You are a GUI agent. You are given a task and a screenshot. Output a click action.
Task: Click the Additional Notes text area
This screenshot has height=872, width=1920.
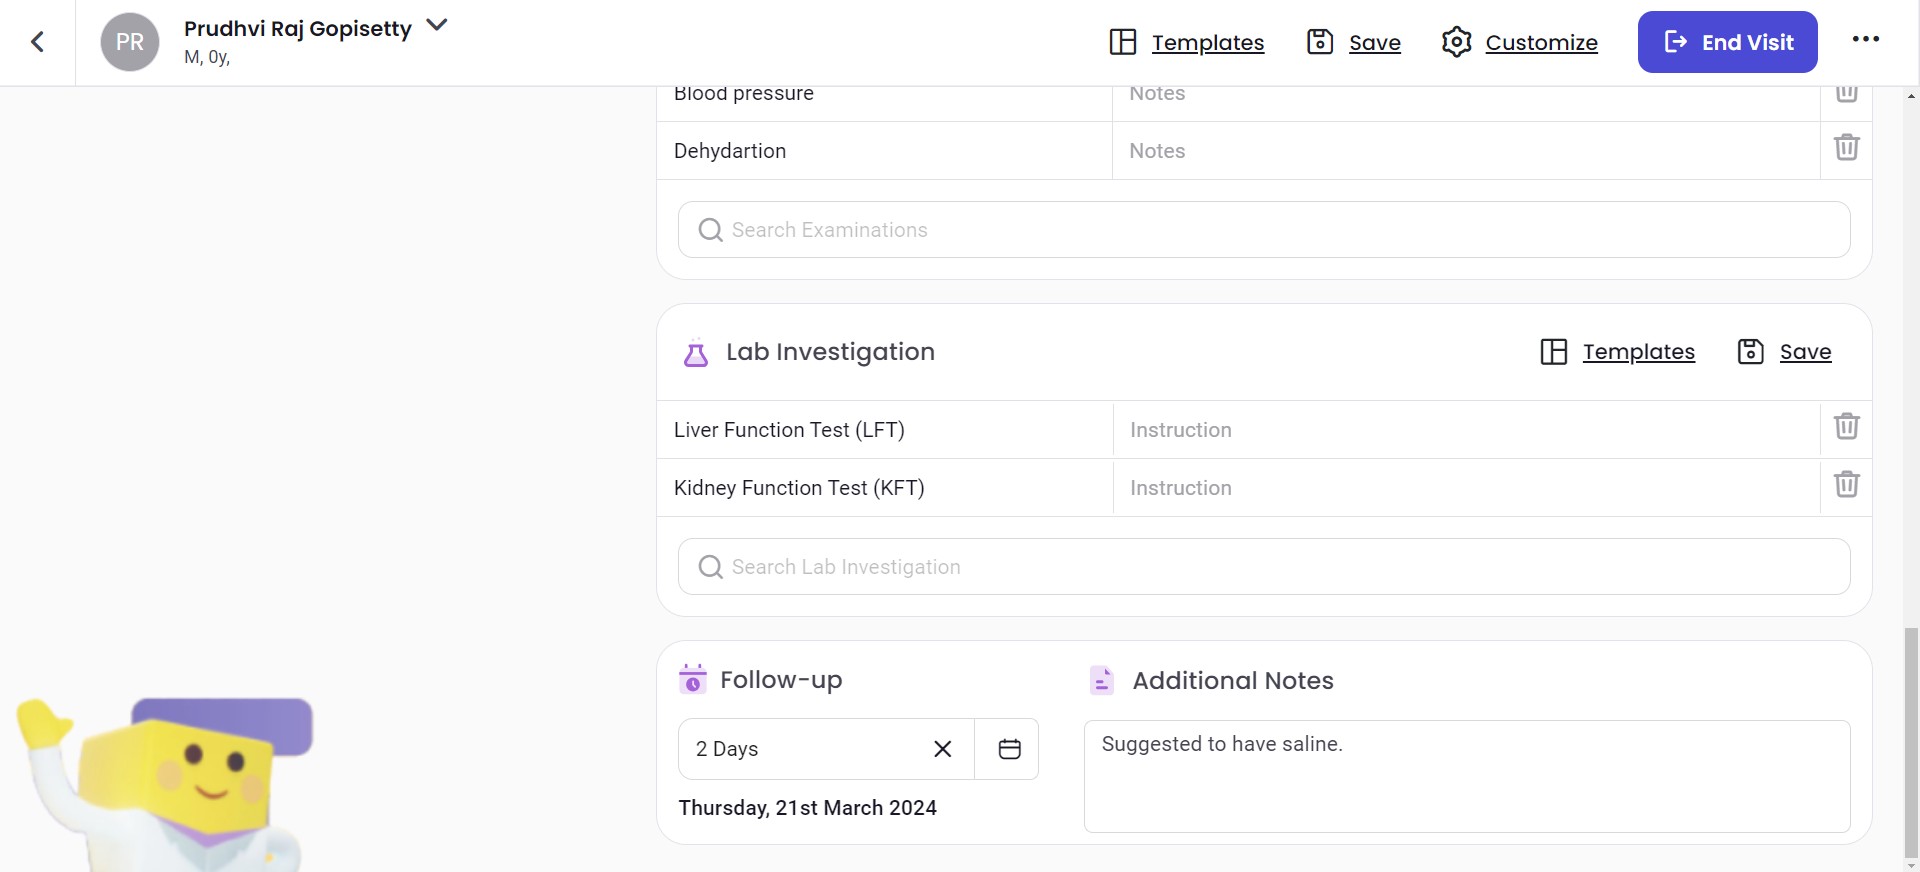1466,777
